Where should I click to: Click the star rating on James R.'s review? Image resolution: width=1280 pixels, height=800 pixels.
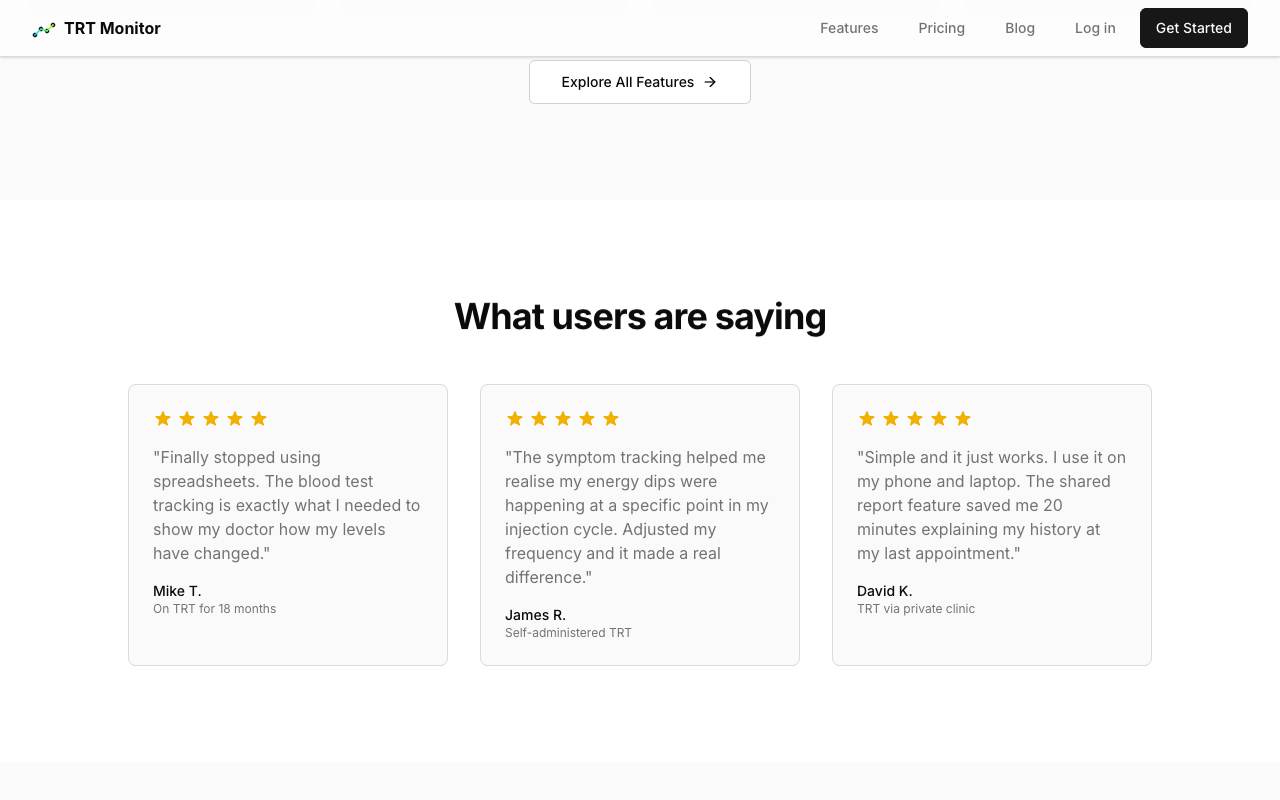(563, 419)
